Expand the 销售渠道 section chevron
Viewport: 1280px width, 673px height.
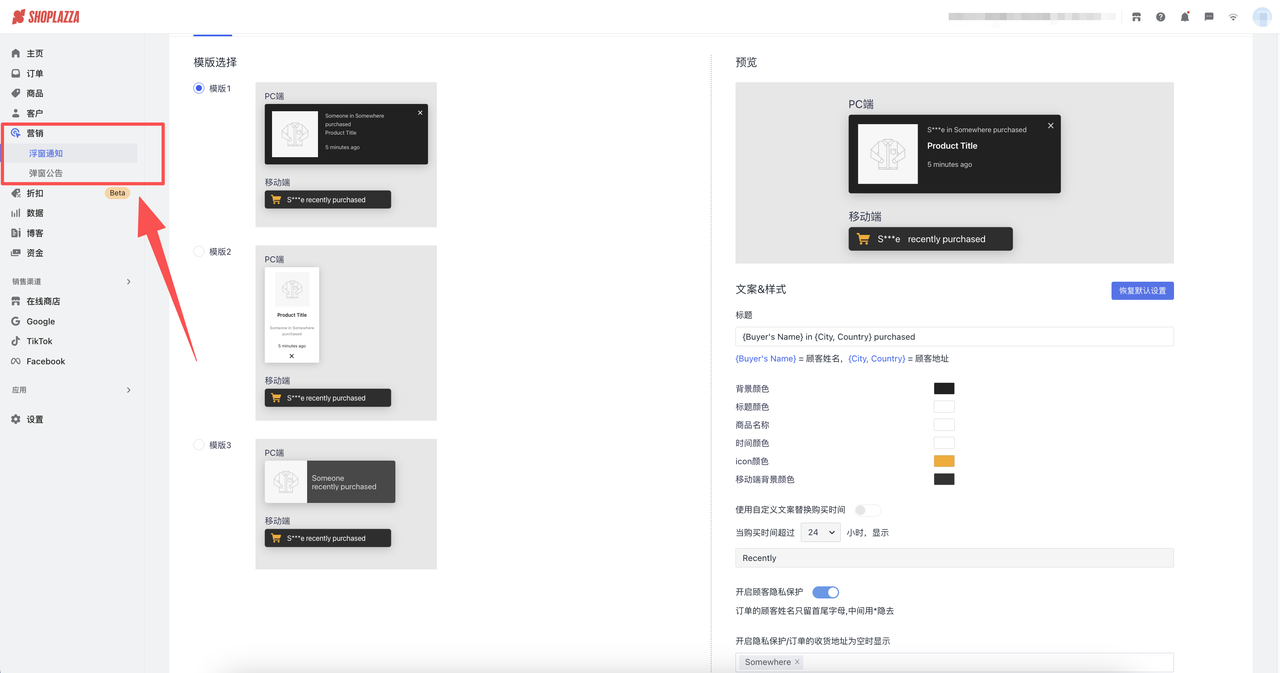[x=128, y=281]
